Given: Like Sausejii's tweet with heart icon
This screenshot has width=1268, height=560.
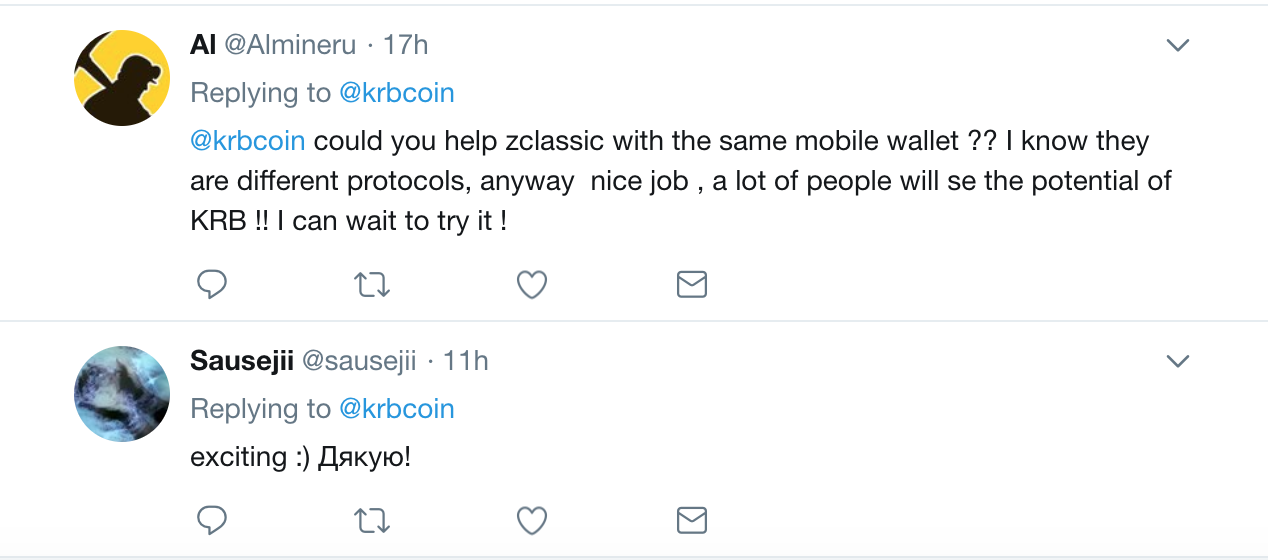Looking at the screenshot, I should (x=531, y=520).
